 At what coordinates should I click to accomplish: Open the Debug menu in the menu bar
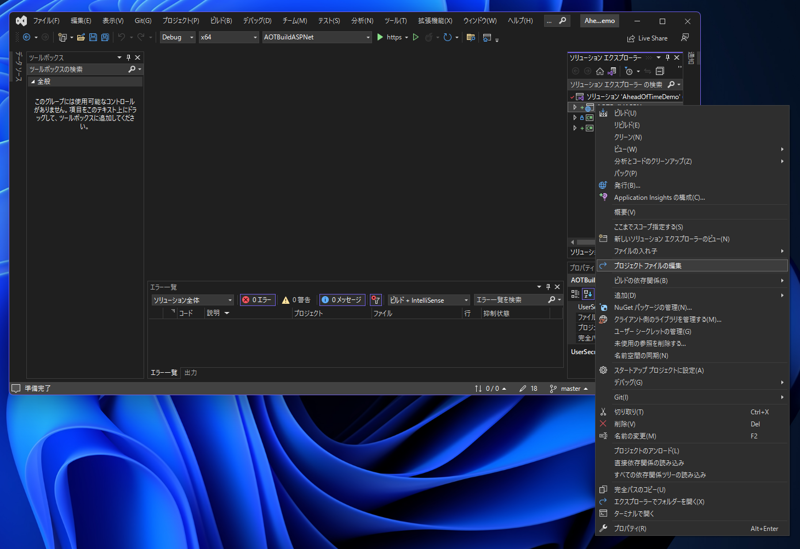click(257, 21)
